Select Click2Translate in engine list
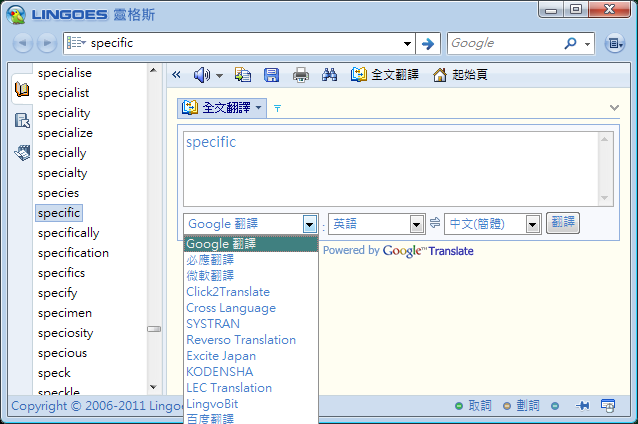Viewport: 638px width, 424px height. coord(251,292)
